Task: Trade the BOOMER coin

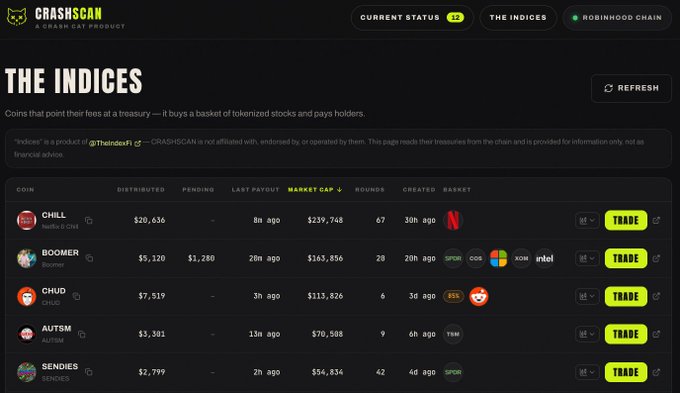Action: tap(626, 258)
